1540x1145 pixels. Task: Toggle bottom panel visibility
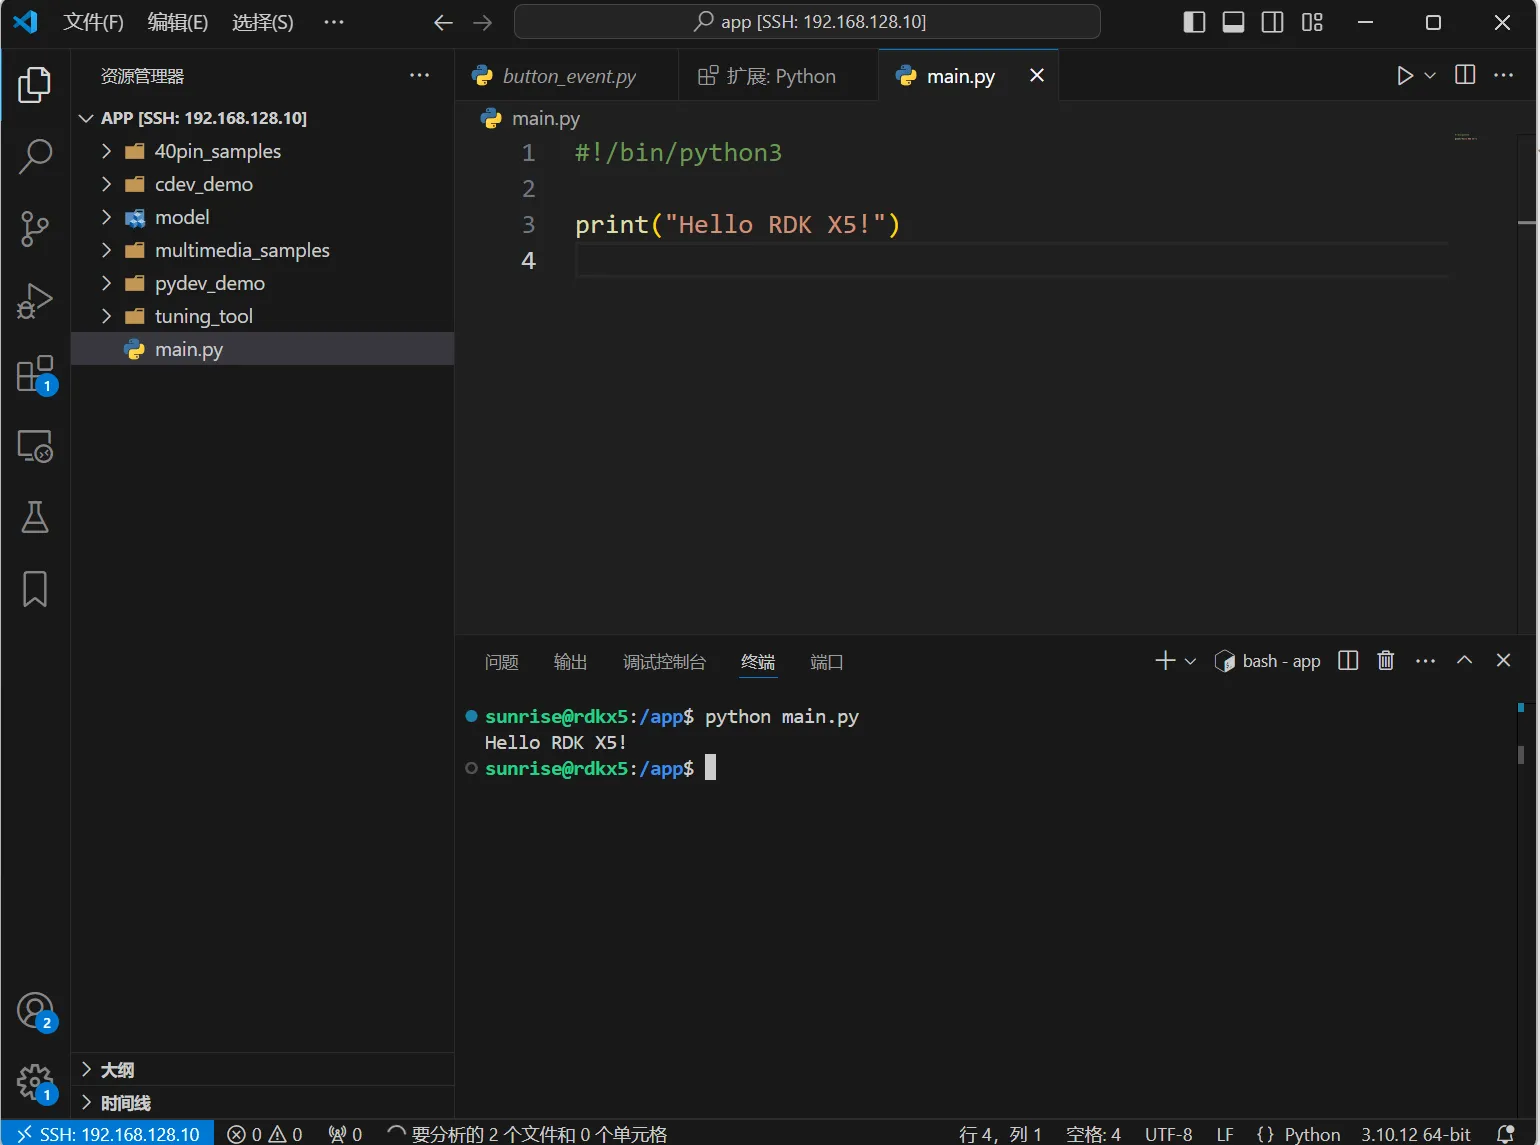pos(1233,22)
